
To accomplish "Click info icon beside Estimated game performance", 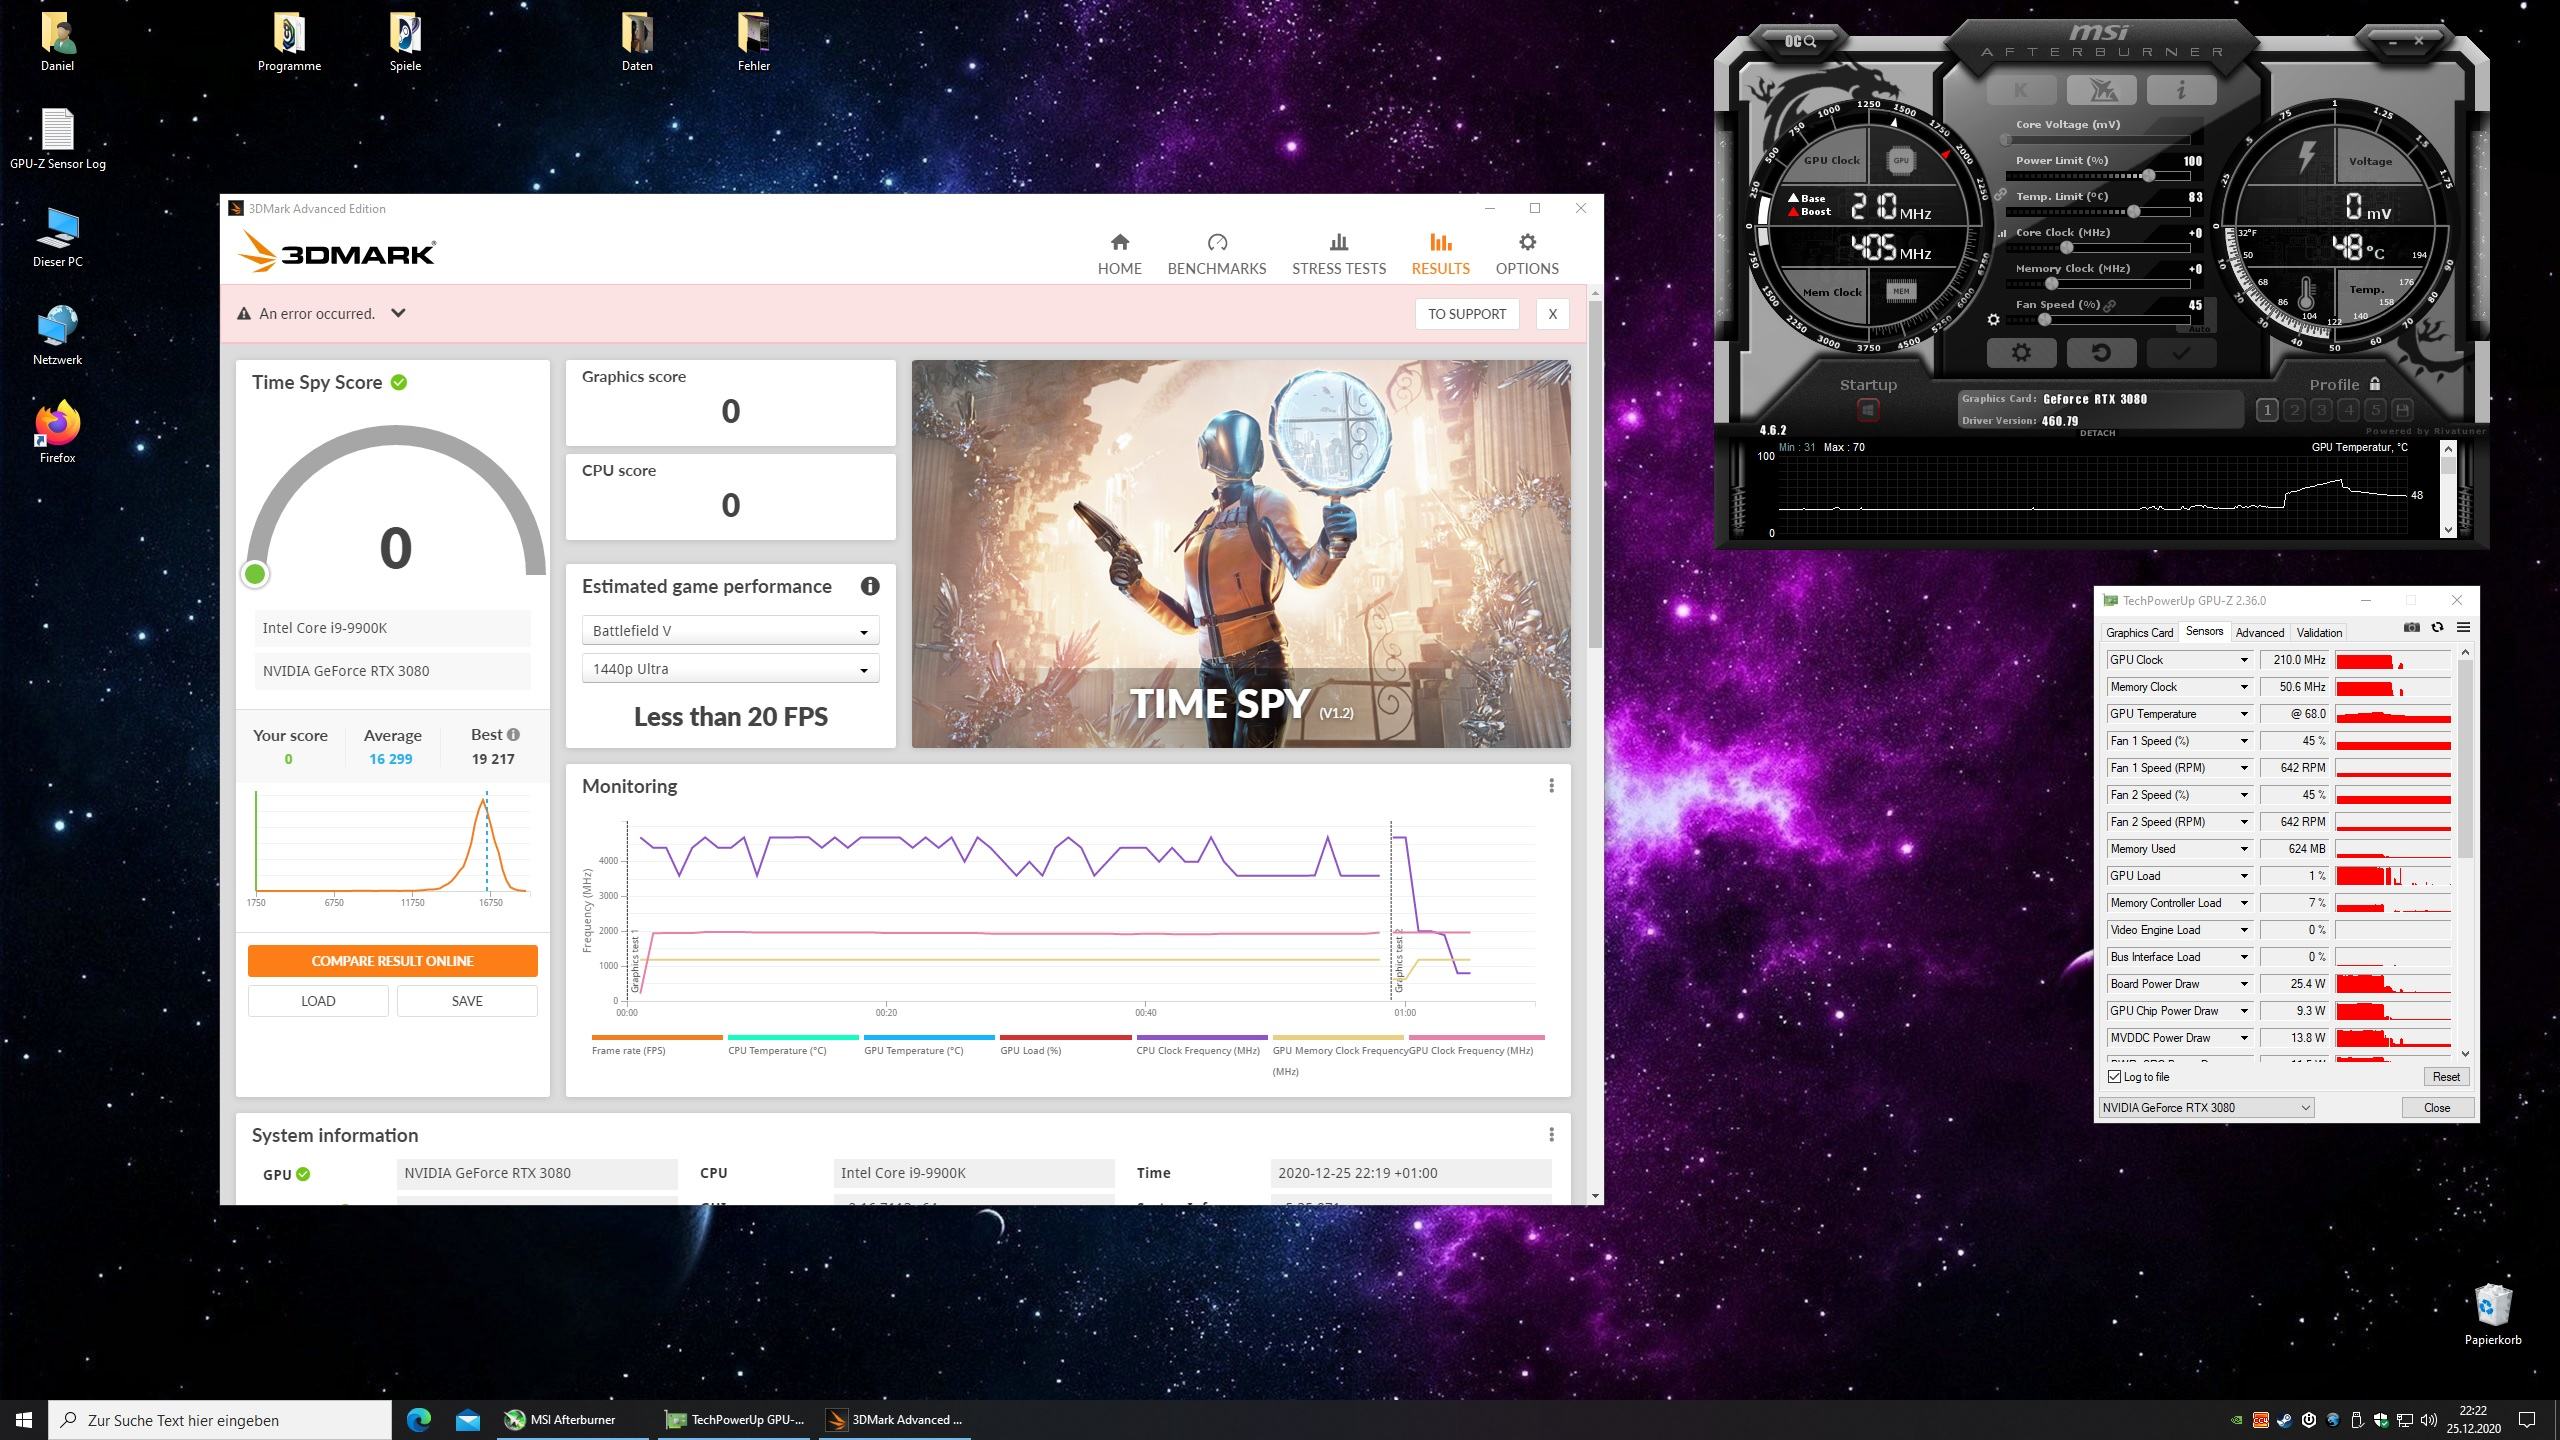I will (869, 587).
